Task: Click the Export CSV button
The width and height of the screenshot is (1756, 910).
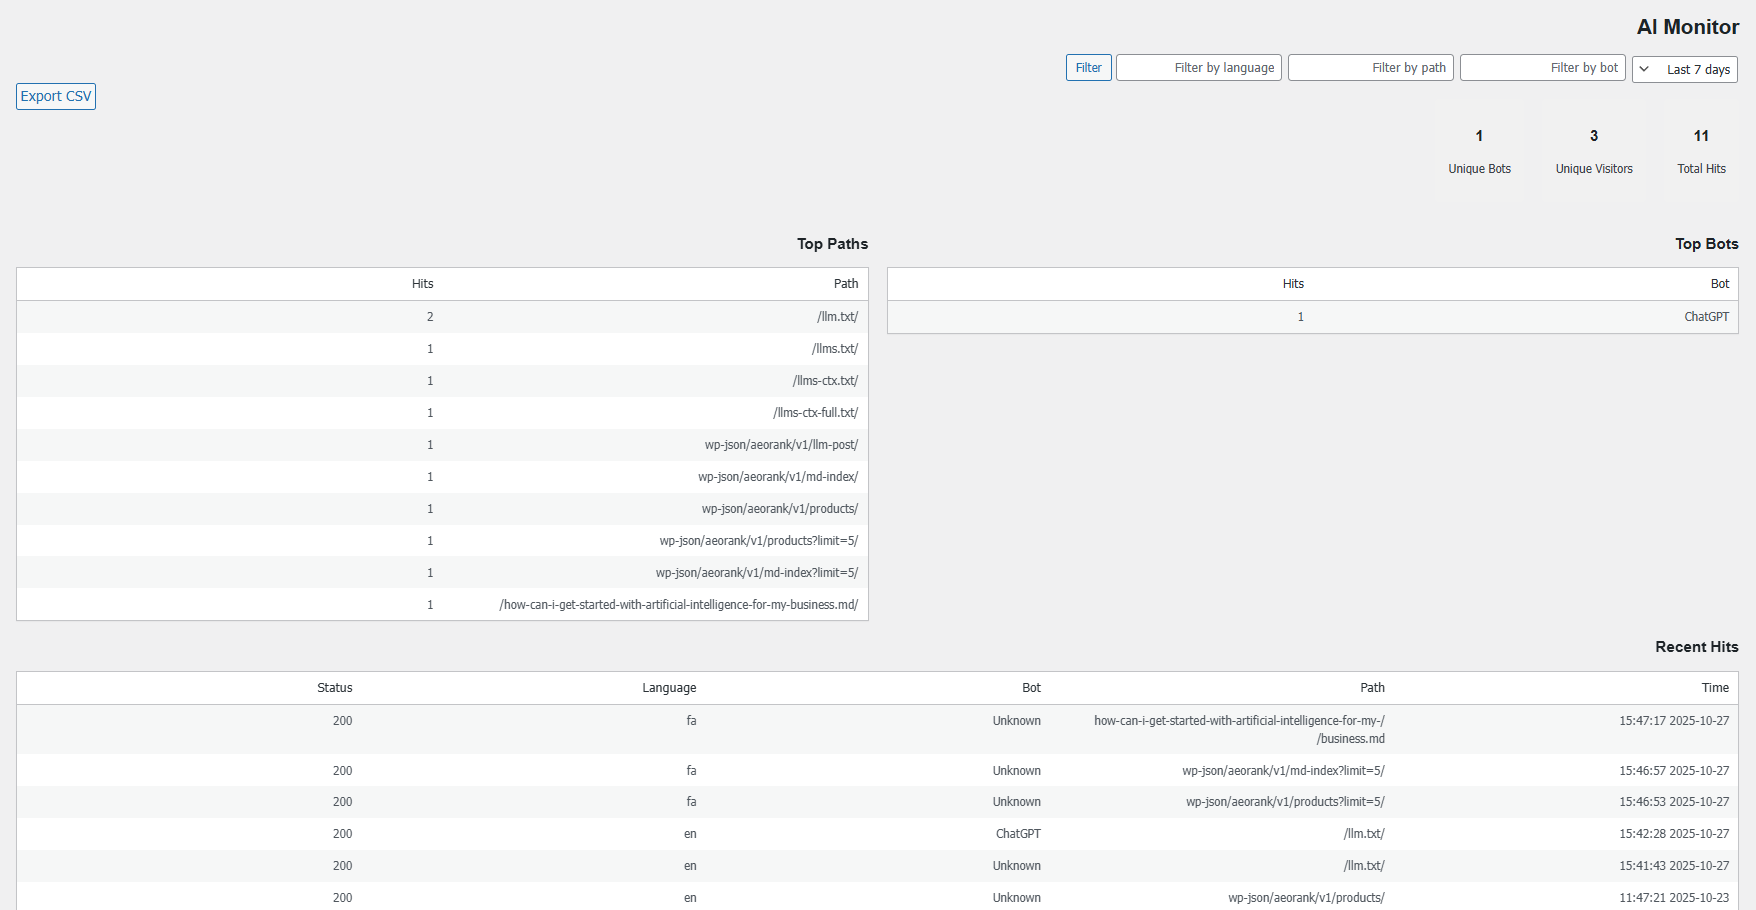Action: point(56,96)
